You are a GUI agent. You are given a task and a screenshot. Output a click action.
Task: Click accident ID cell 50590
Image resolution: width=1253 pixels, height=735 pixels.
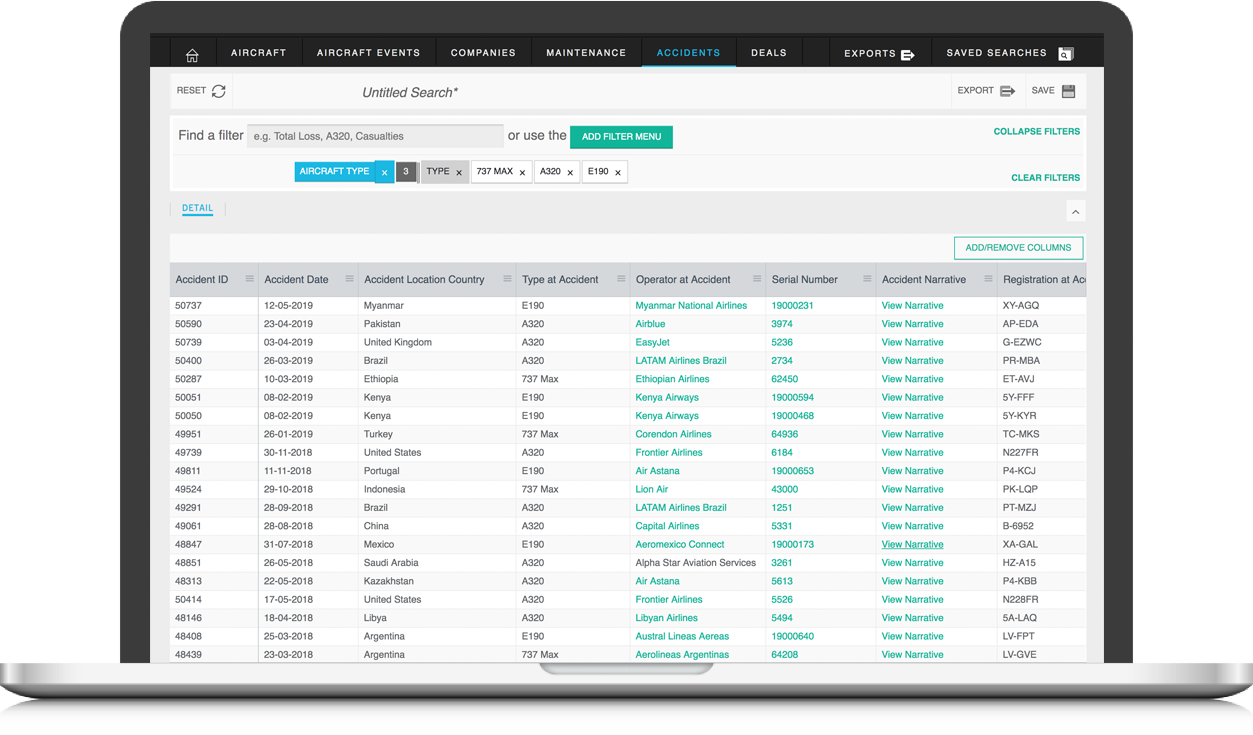pyautogui.click(x=188, y=324)
